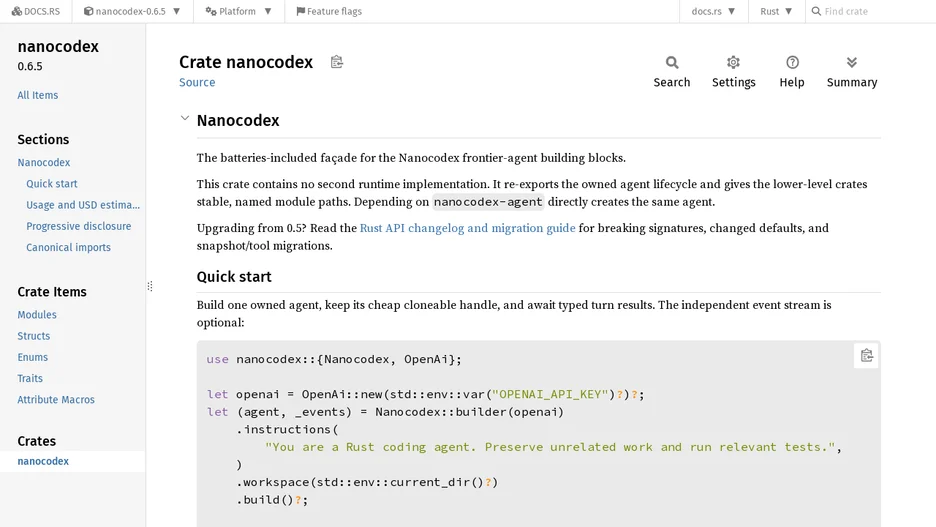Click the Sections sidebar heading

pyautogui.click(x=43, y=140)
